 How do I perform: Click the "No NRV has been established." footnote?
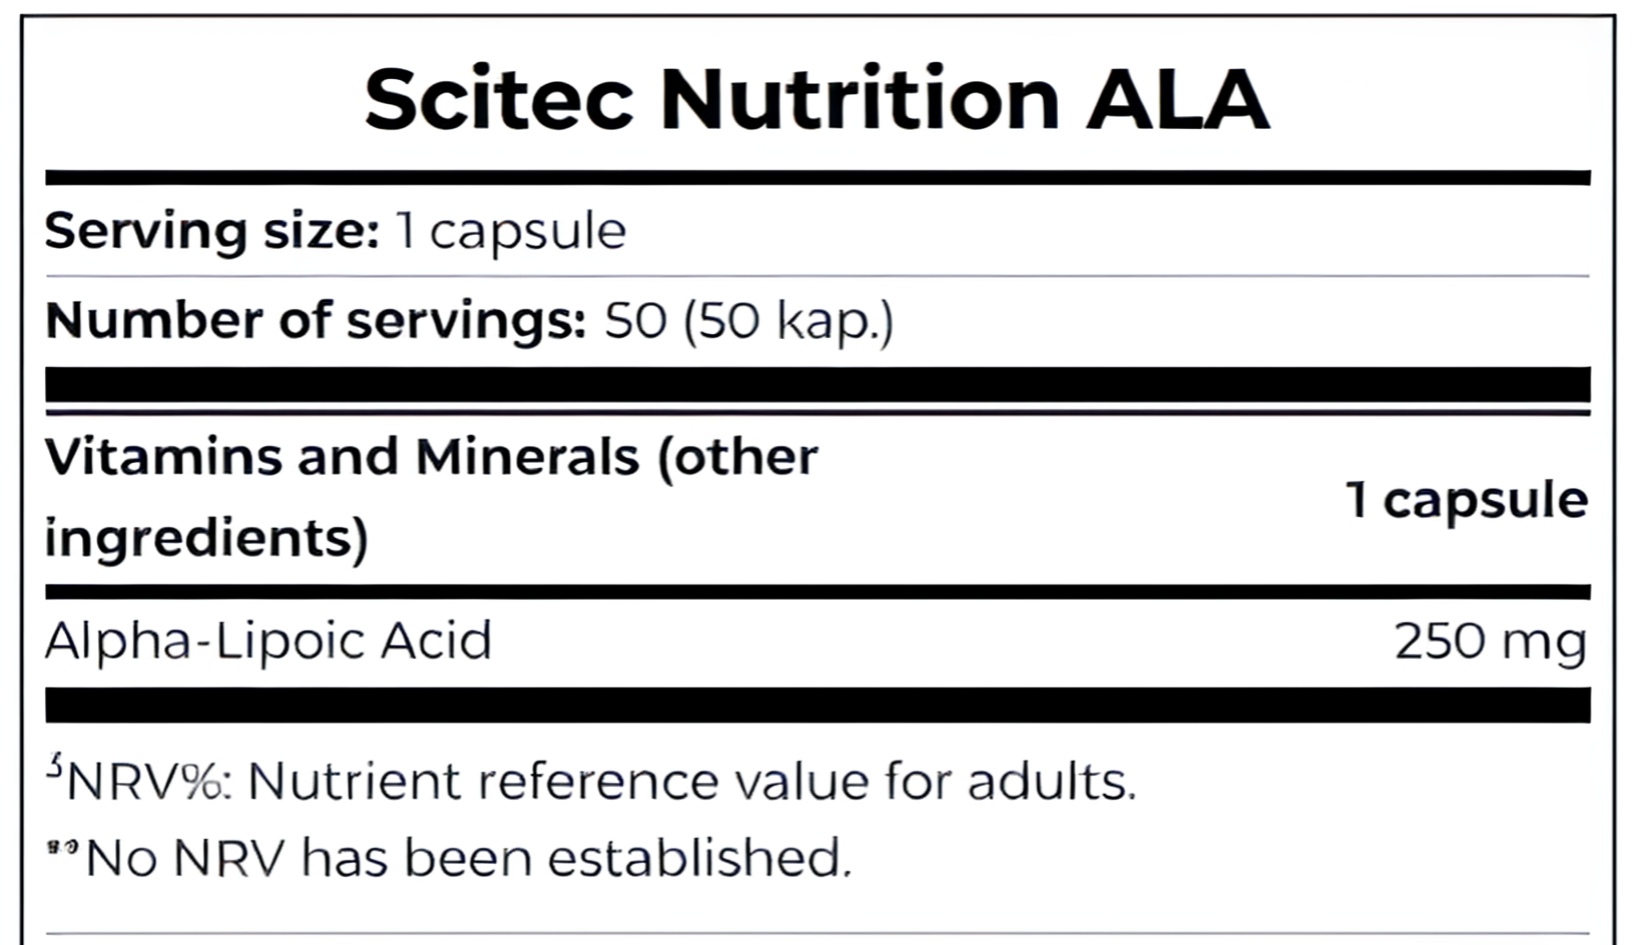pos(468,858)
